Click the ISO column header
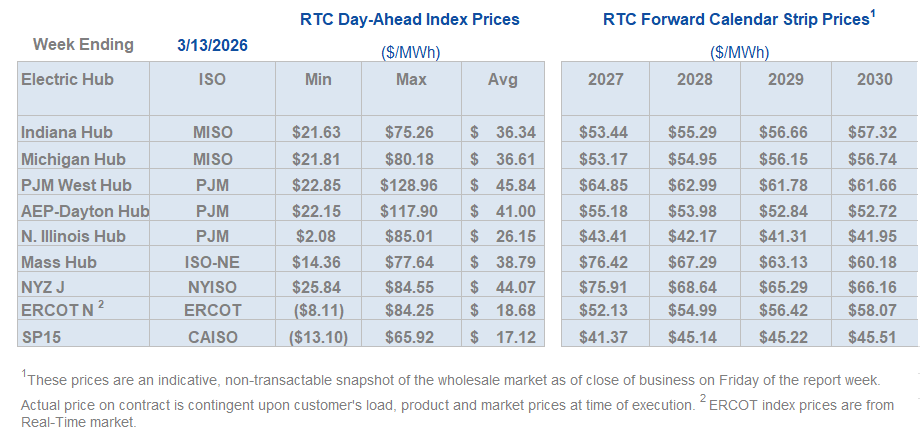 coord(212,79)
